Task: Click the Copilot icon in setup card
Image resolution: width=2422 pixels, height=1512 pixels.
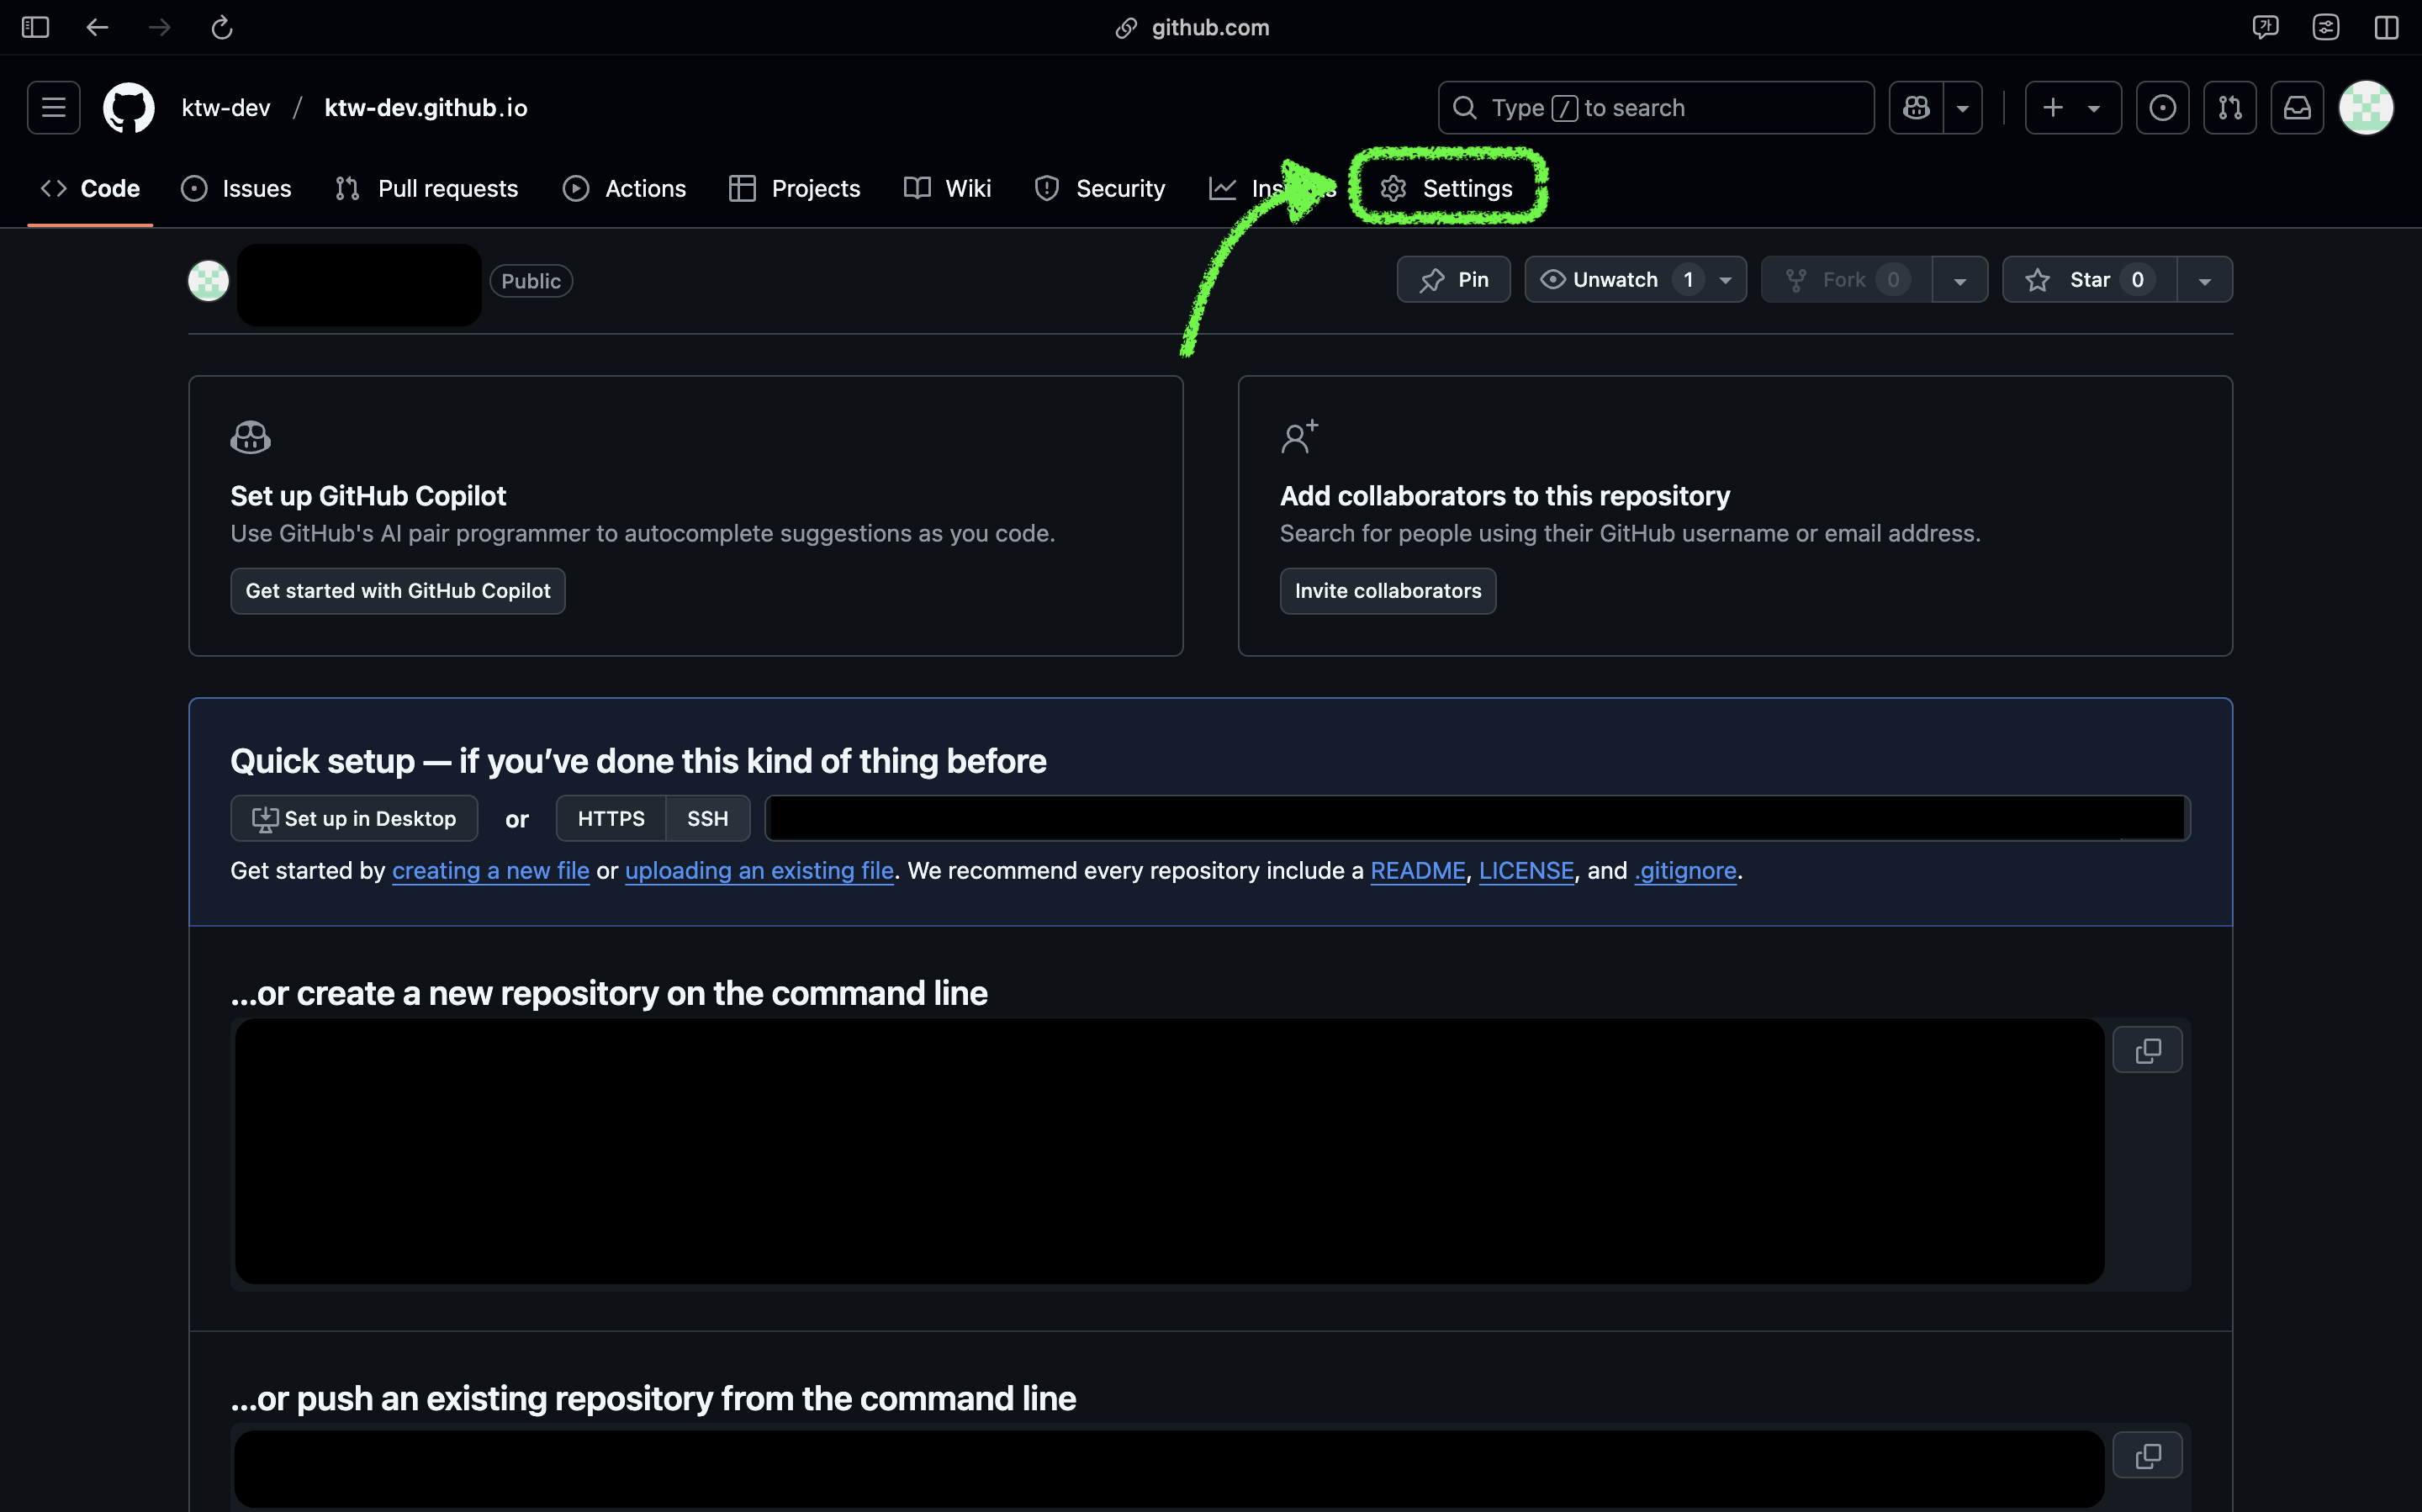Action: (x=250, y=438)
